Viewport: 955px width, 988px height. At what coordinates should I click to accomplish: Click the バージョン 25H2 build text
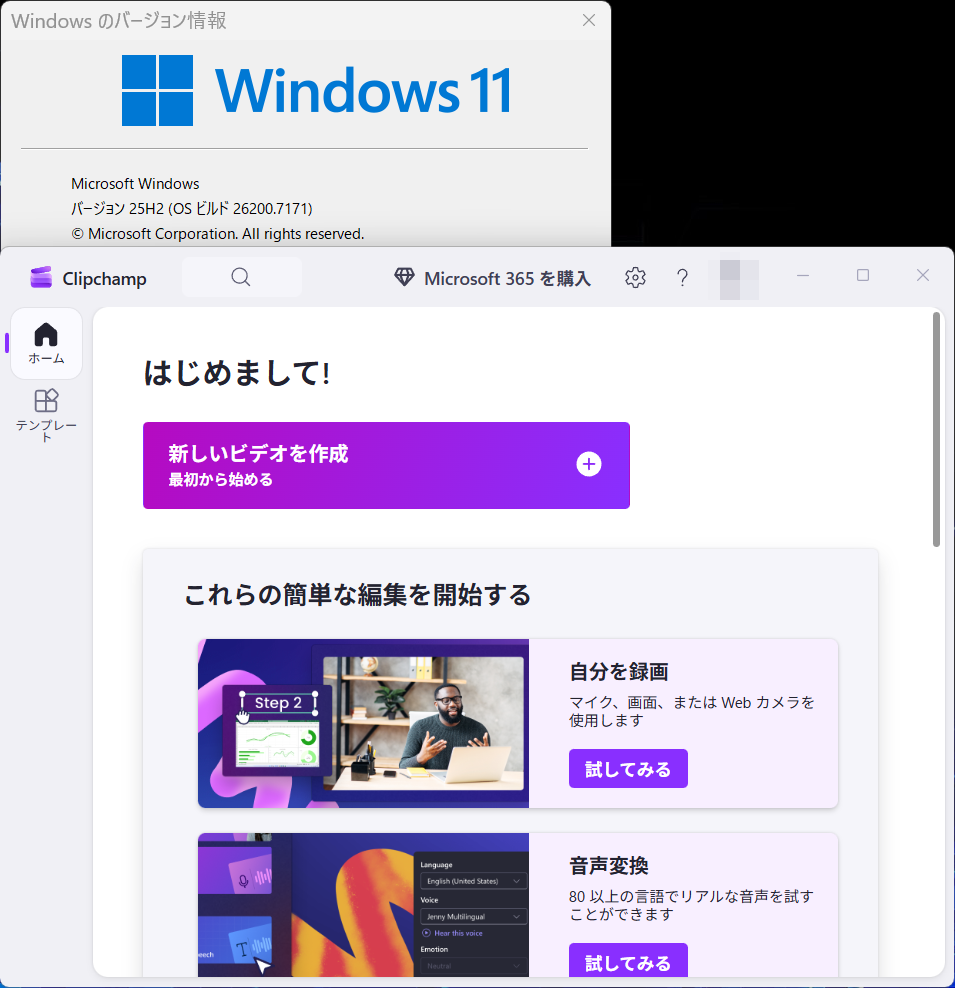tap(192, 209)
